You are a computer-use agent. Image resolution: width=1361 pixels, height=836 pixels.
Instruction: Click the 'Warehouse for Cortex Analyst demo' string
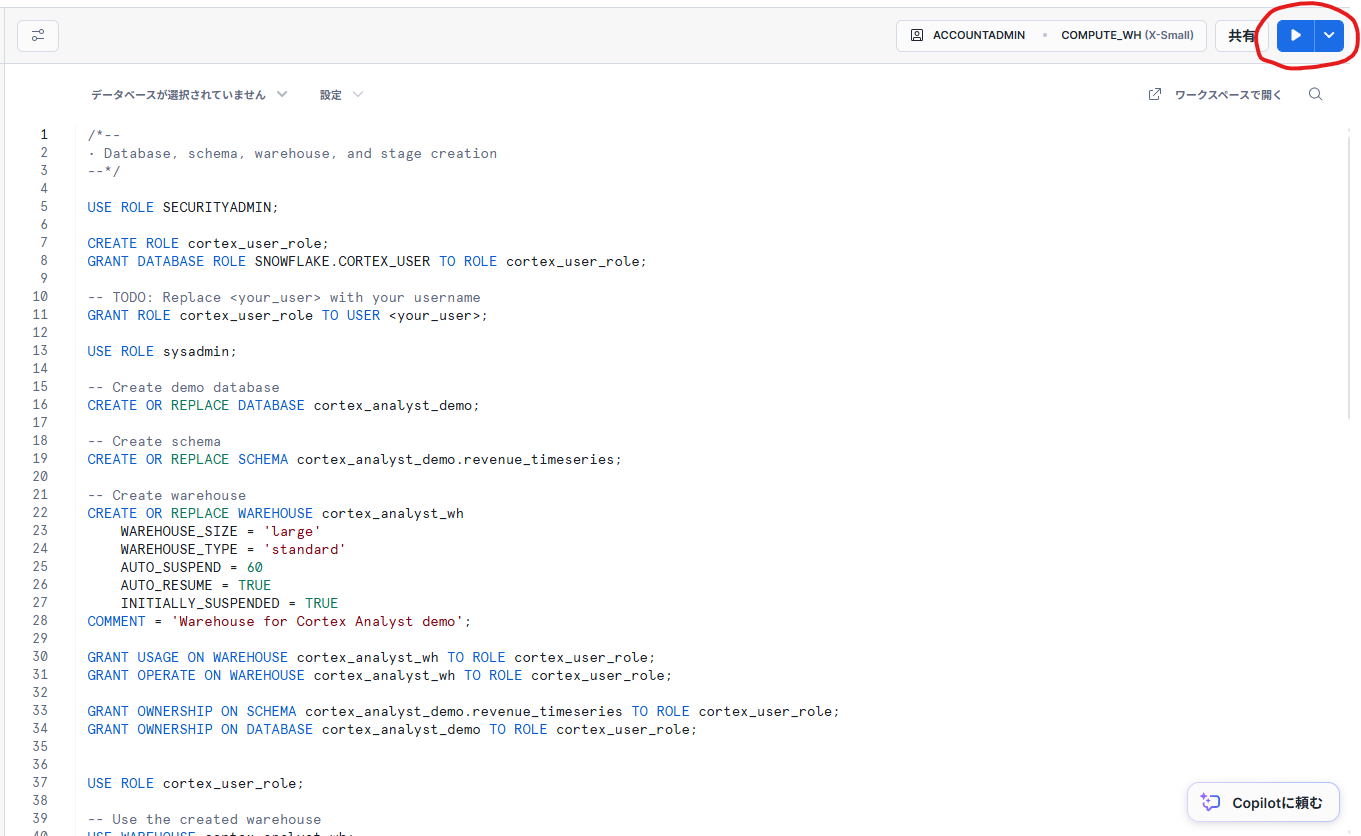point(316,621)
